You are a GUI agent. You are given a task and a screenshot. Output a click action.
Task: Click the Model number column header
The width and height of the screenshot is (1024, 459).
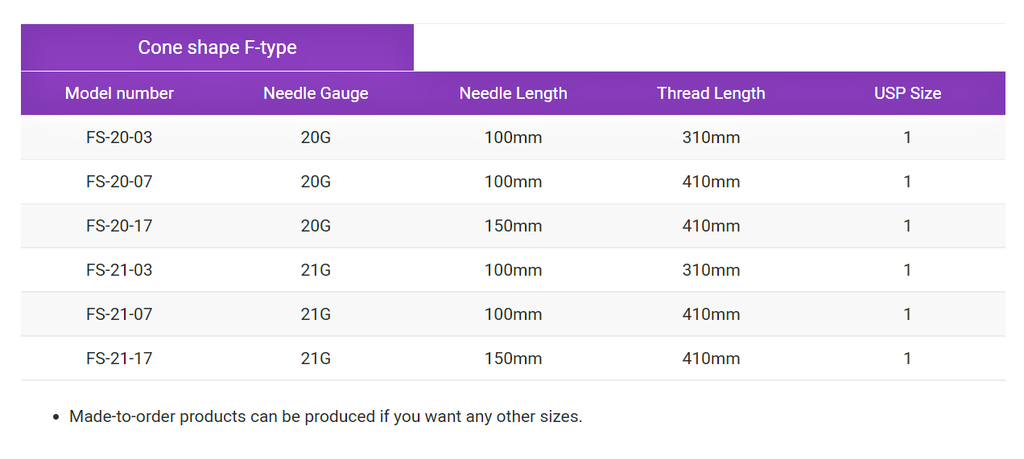coord(120,93)
